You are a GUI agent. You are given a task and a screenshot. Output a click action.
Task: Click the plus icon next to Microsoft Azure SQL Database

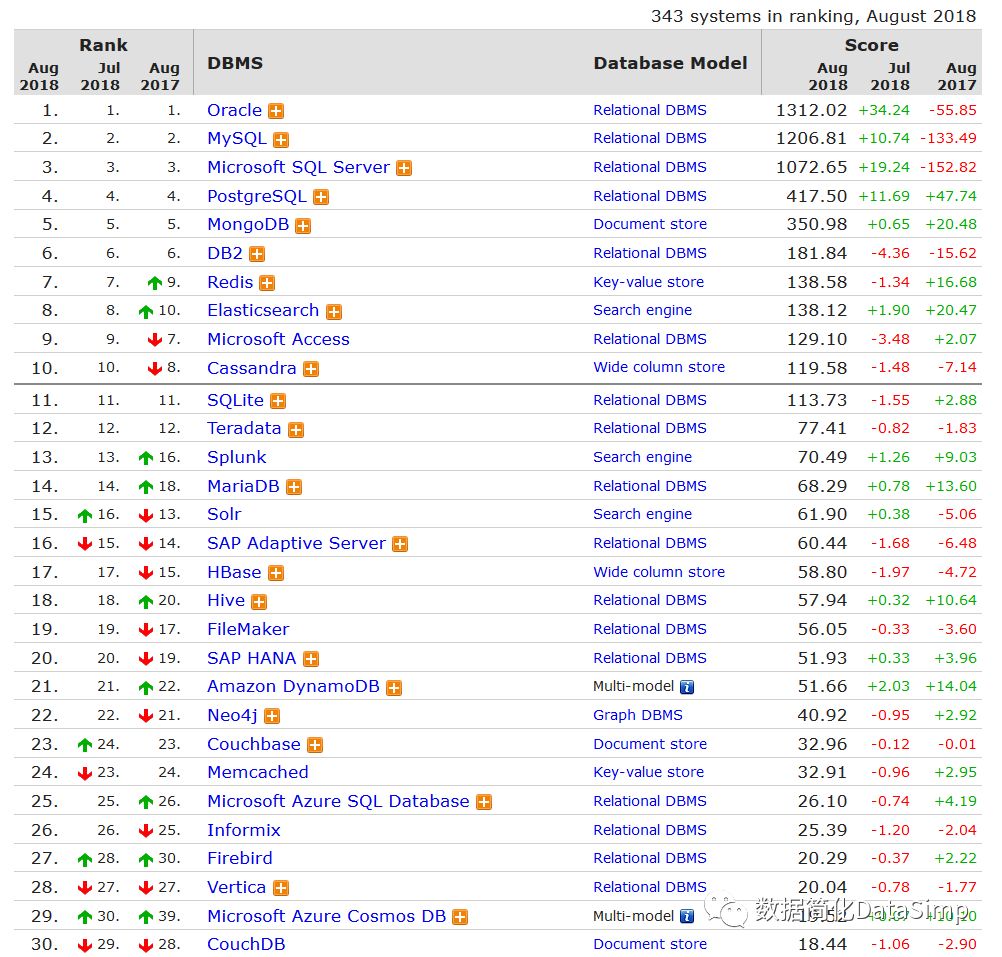click(484, 802)
